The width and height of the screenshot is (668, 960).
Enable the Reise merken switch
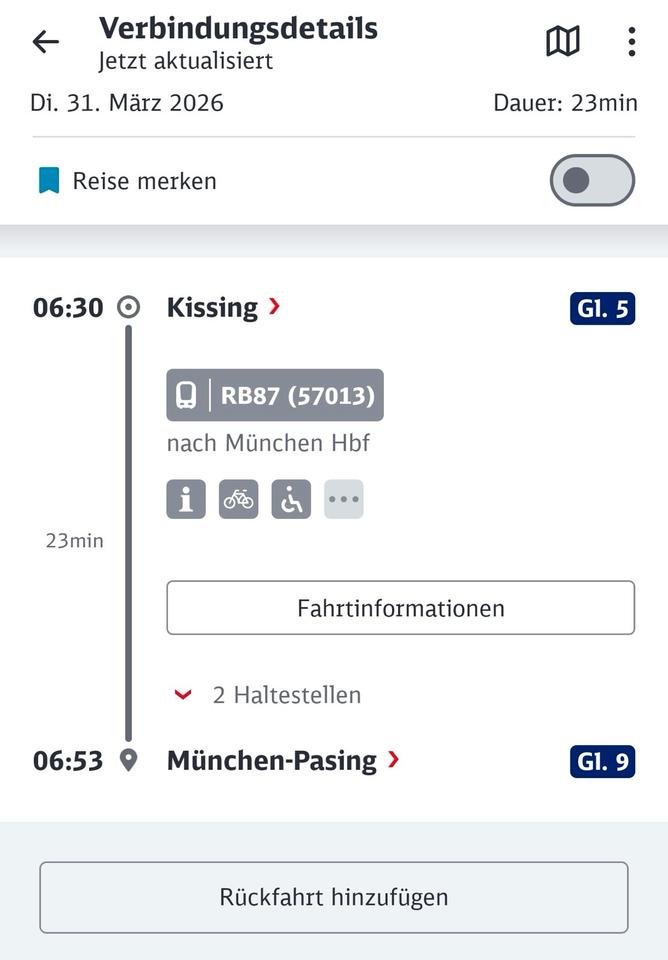point(592,181)
